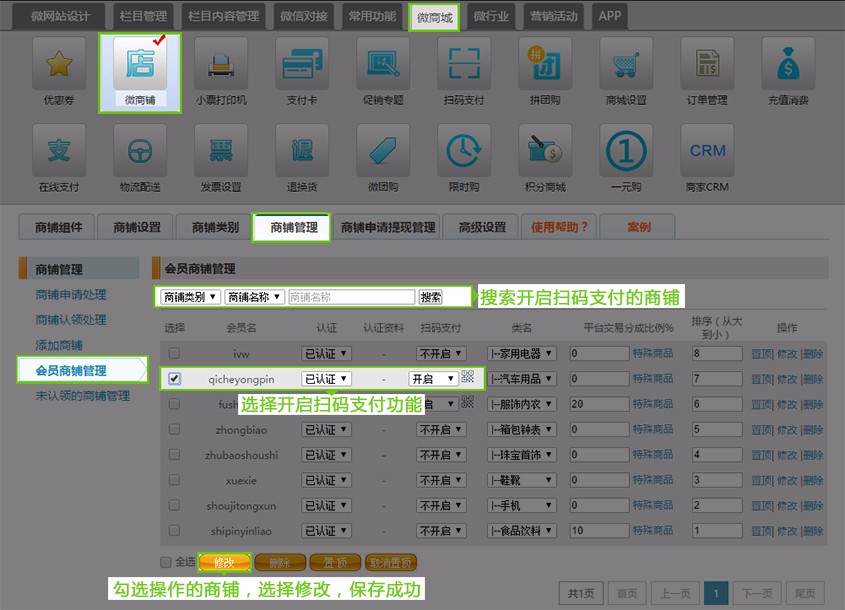Click the commission ratio field showing 20

(599, 404)
